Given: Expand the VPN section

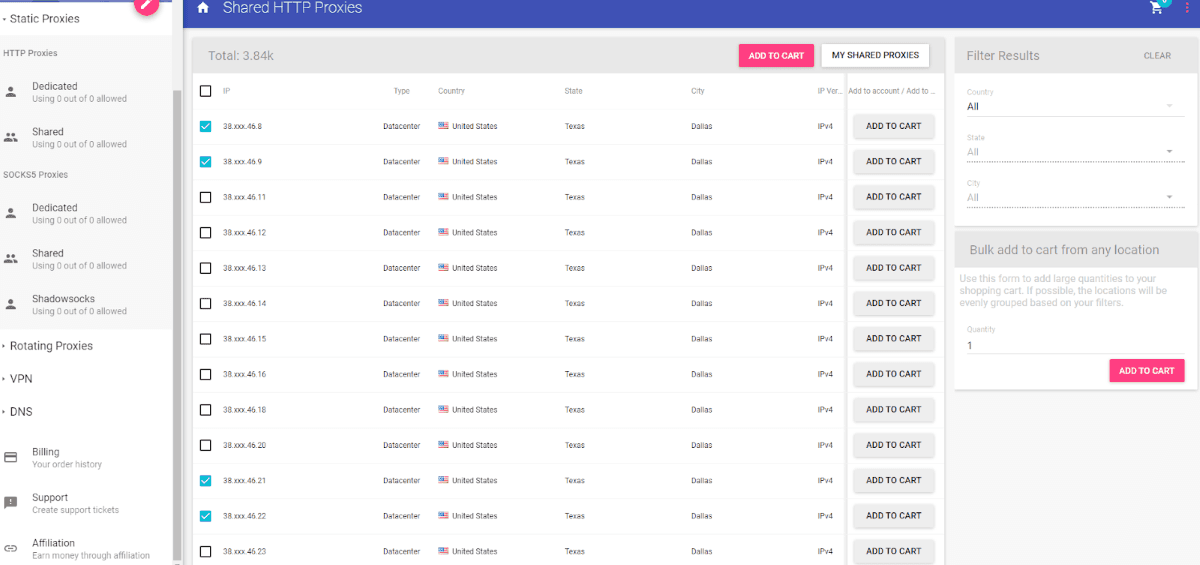Looking at the screenshot, I should pyautogui.click(x=20, y=379).
